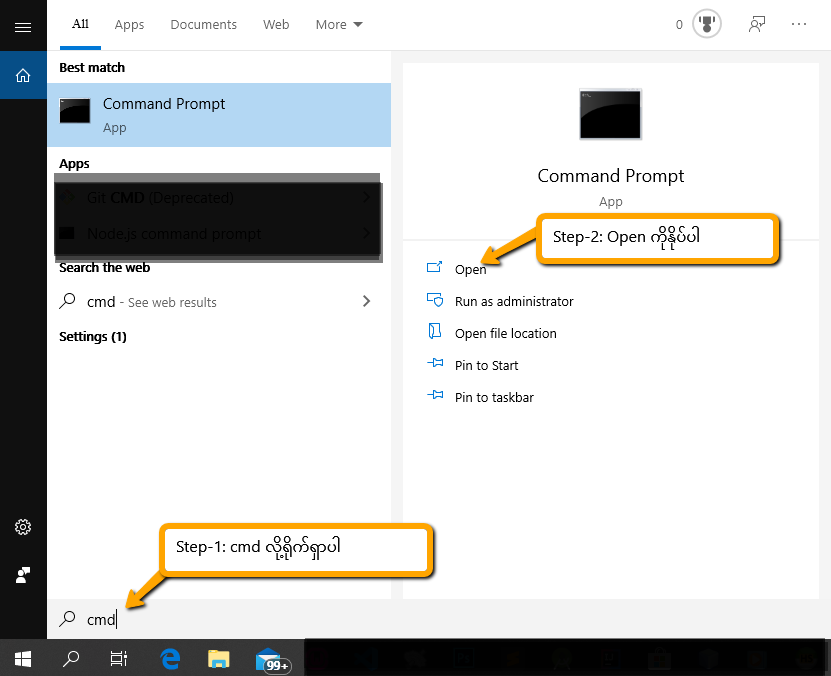
Task: Choose Run as administrator
Action: 514,301
